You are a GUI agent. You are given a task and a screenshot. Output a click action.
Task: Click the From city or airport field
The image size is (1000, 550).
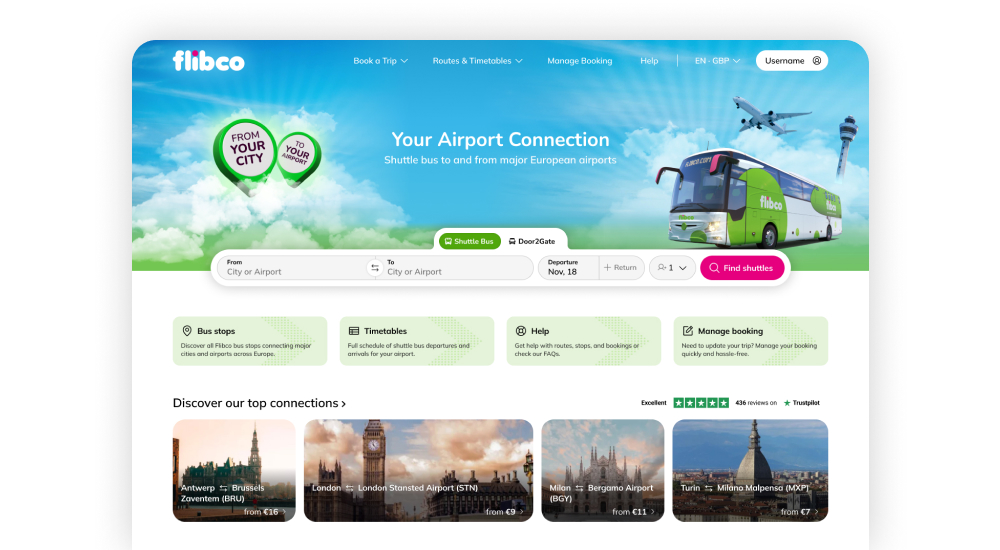[x=293, y=268]
